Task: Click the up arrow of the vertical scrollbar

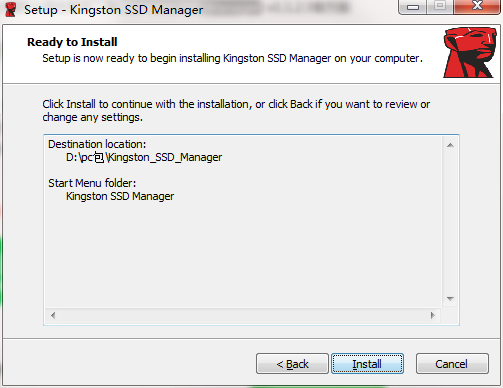Action: (450, 145)
